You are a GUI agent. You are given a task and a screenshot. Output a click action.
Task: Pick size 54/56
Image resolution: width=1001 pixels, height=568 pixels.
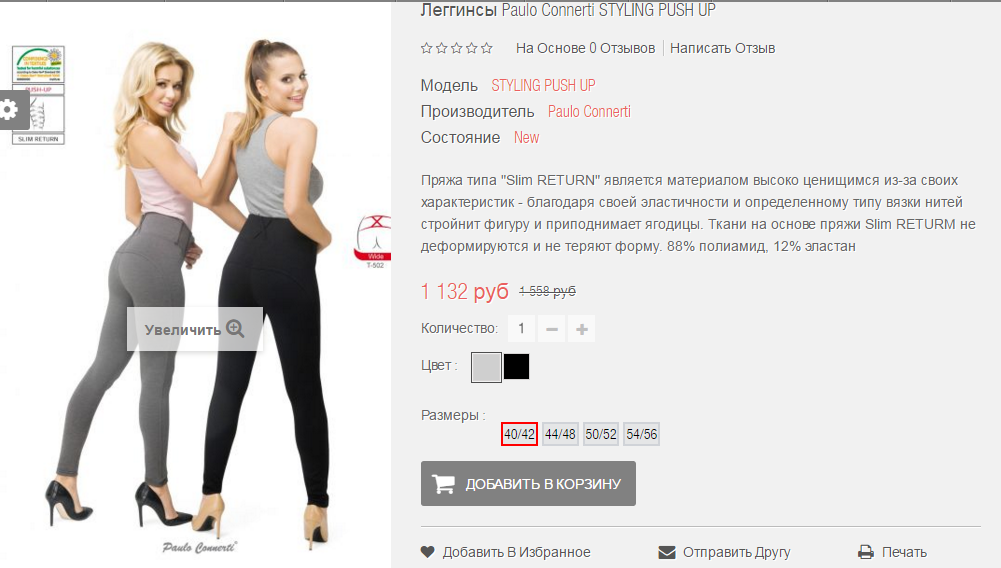point(642,434)
